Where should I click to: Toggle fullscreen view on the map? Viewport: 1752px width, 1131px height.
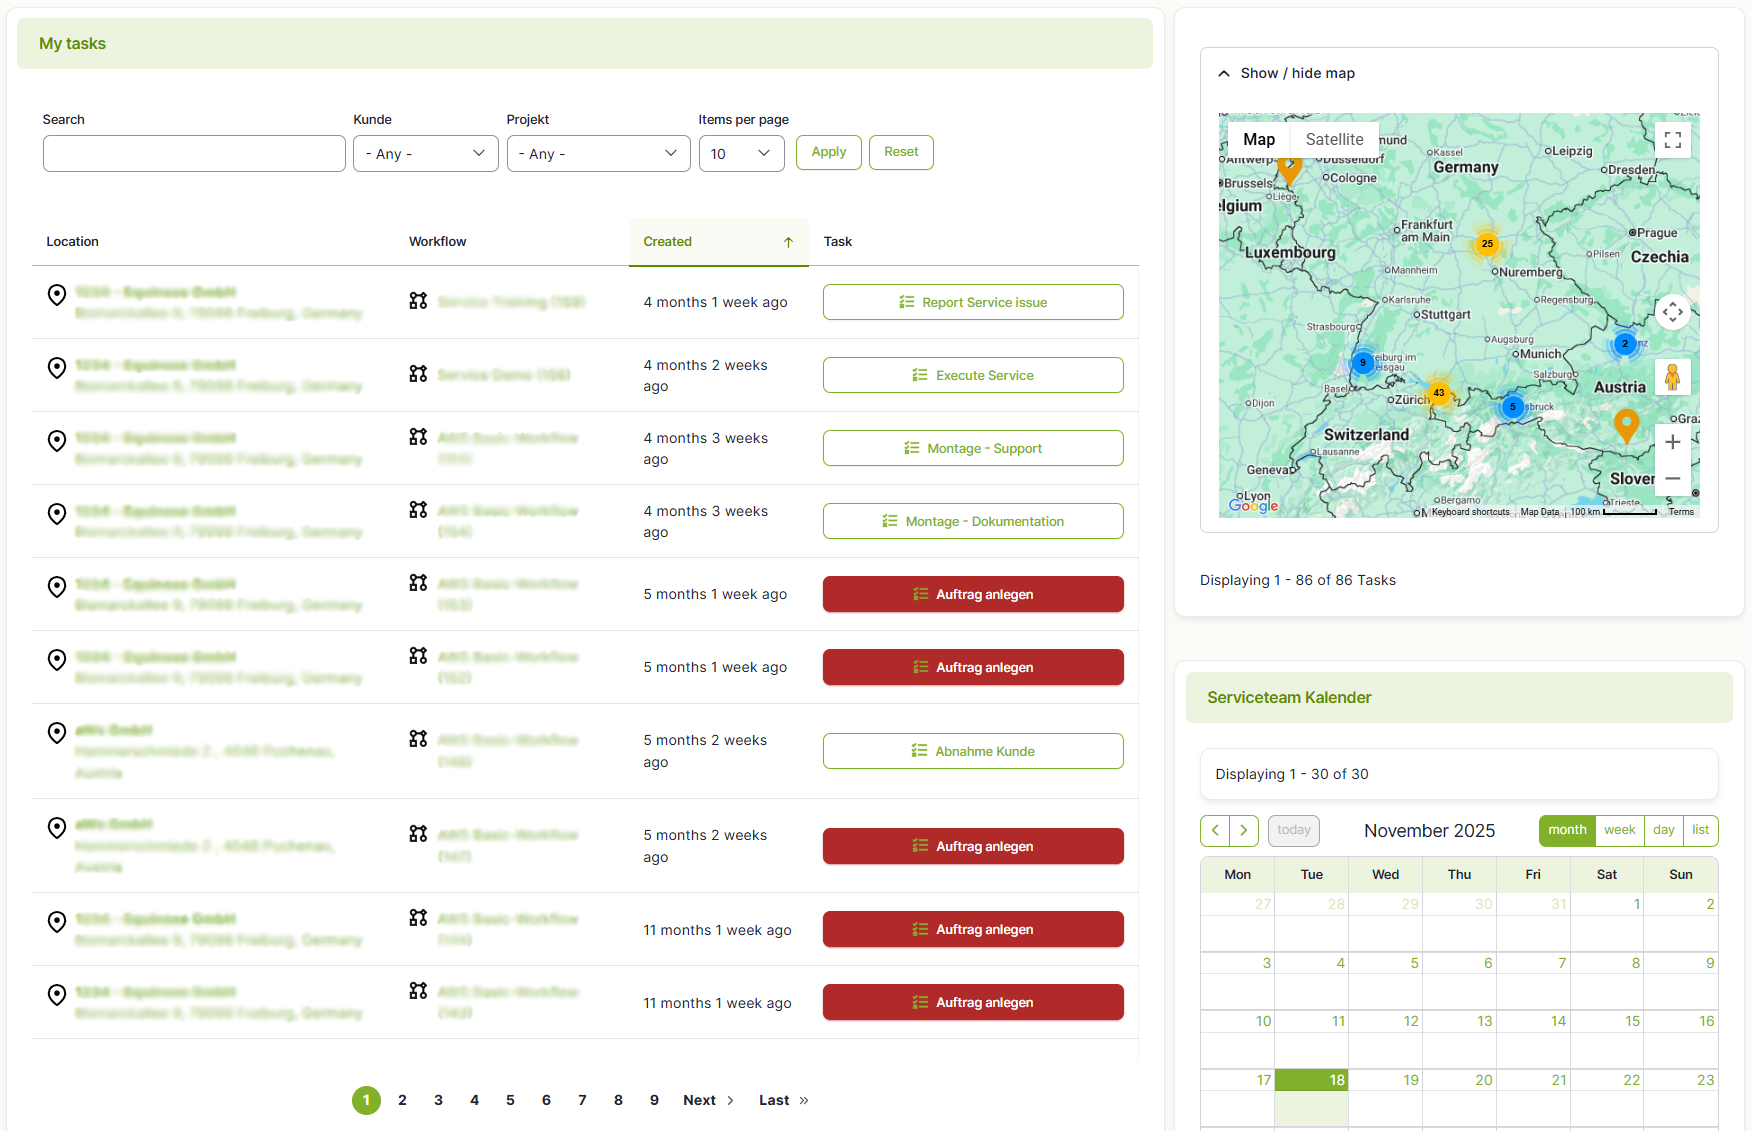pos(1672,141)
